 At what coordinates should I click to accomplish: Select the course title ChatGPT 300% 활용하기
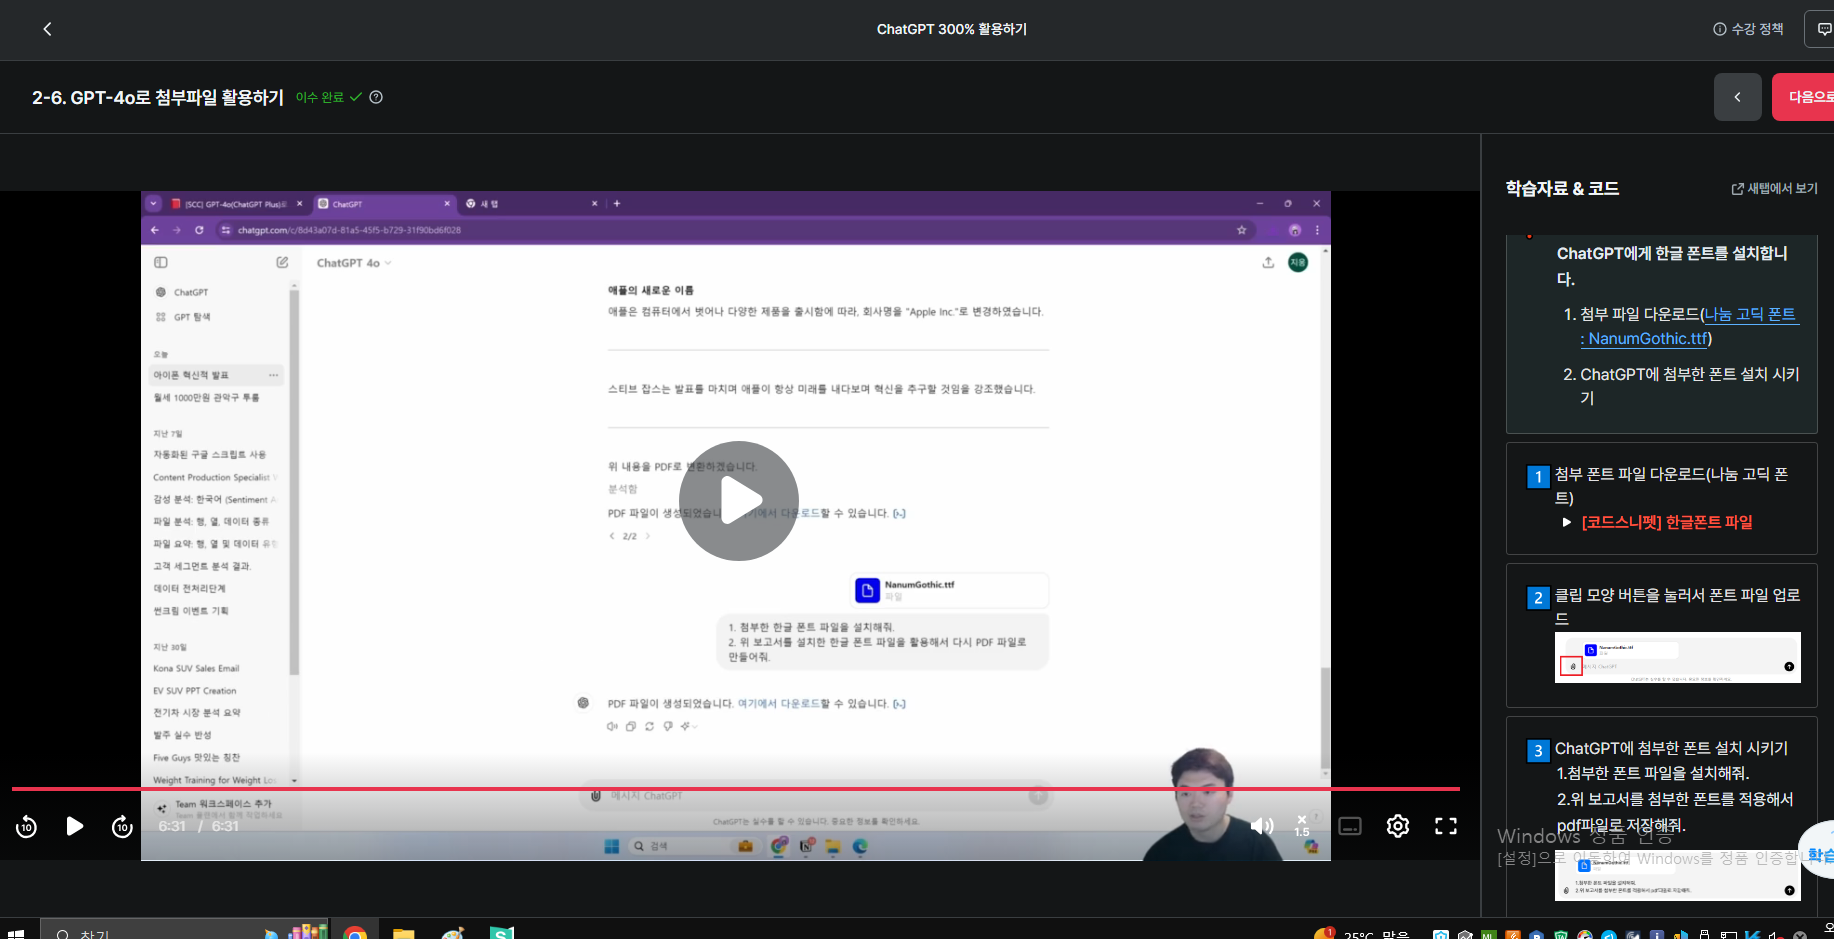[x=951, y=29]
